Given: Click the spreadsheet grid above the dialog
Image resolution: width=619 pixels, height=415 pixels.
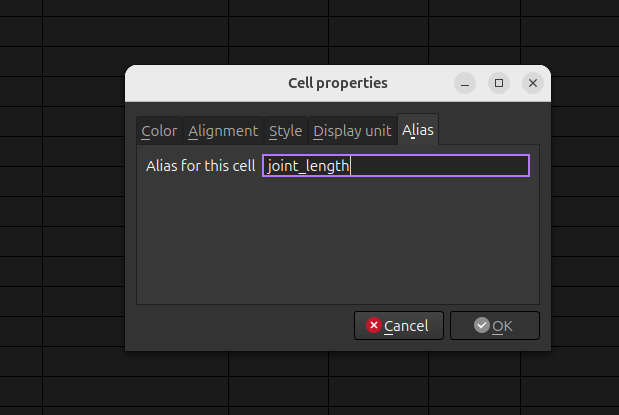Looking at the screenshot, I should tap(300, 30).
